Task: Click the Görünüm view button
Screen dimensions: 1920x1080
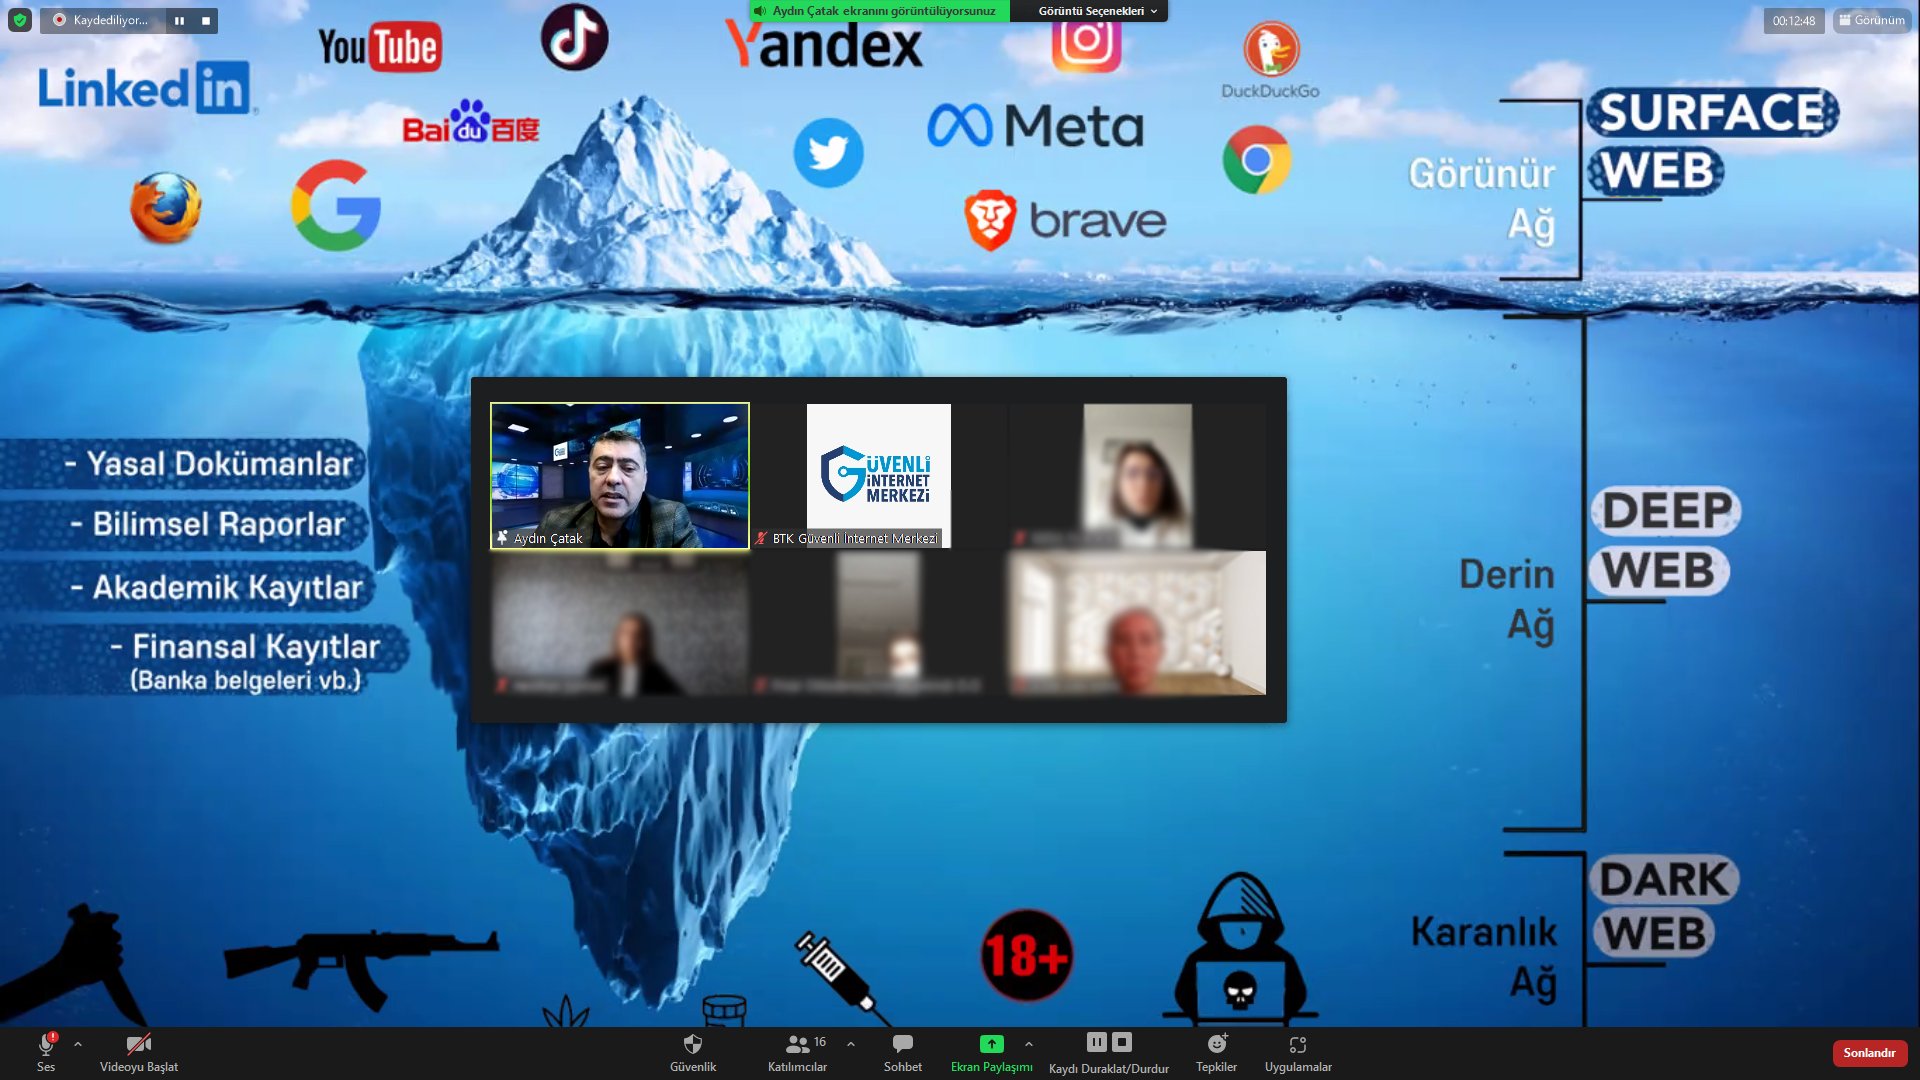Action: point(1872,20)
